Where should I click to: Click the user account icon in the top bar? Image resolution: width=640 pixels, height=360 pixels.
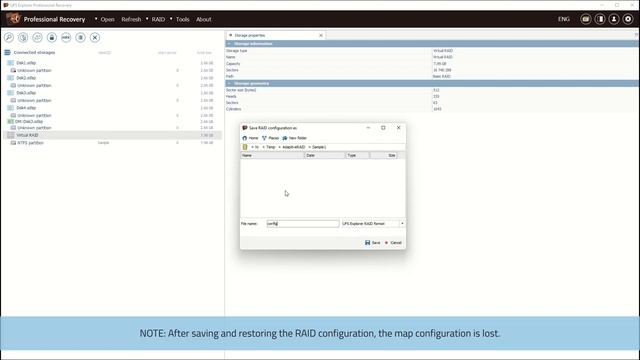click(x=614, y=19)
